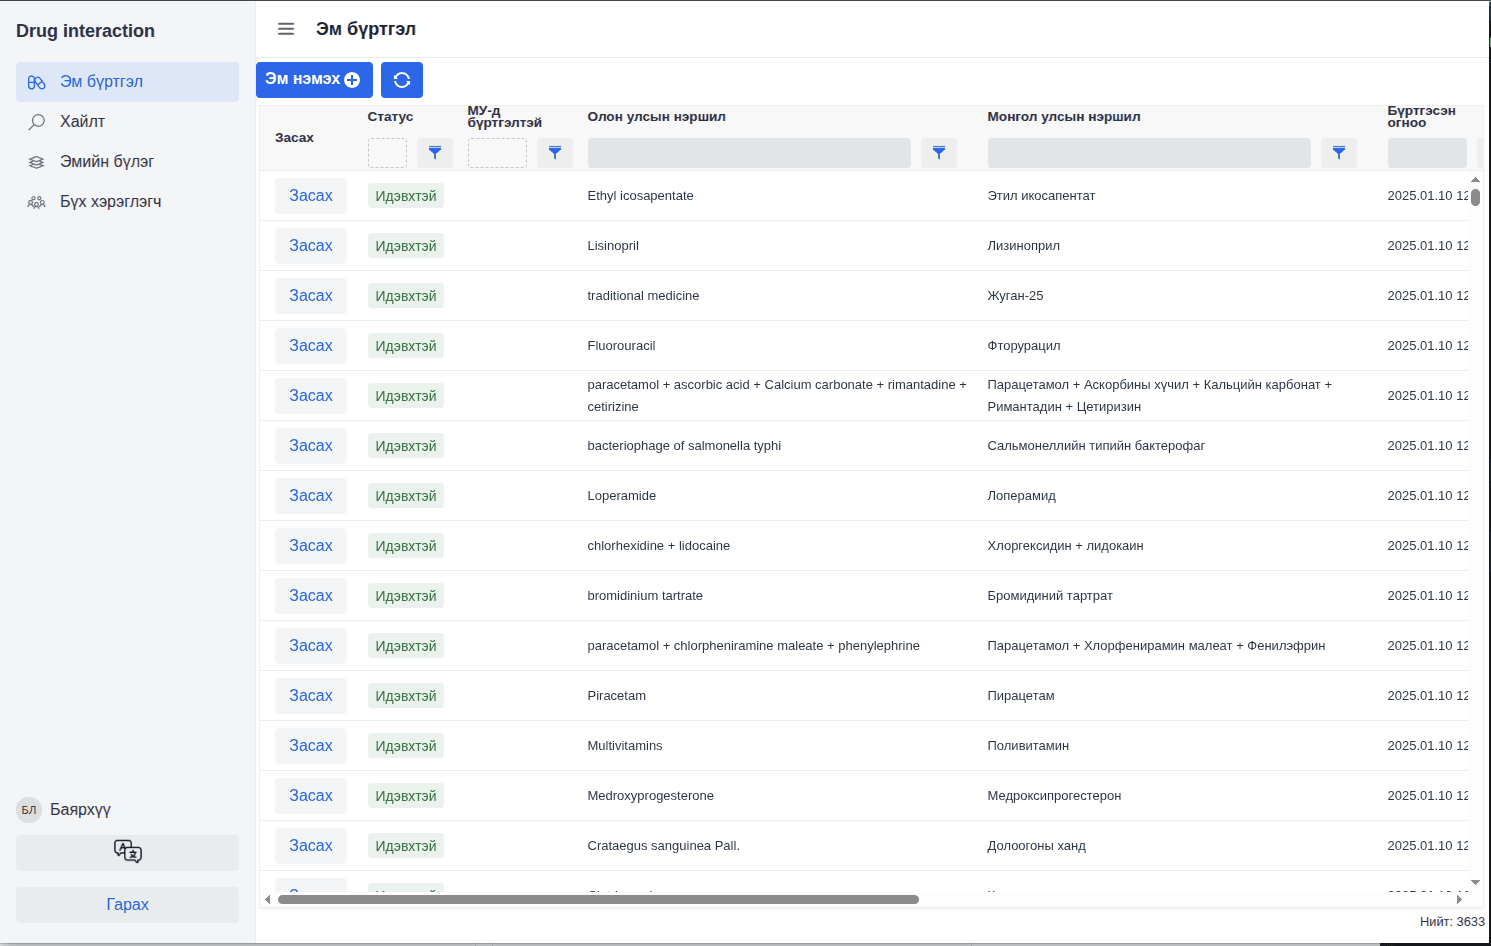Screen dimensions: 1491x946
Task: Click Засах for the Lisinopril row
Action: coord(311,246)
